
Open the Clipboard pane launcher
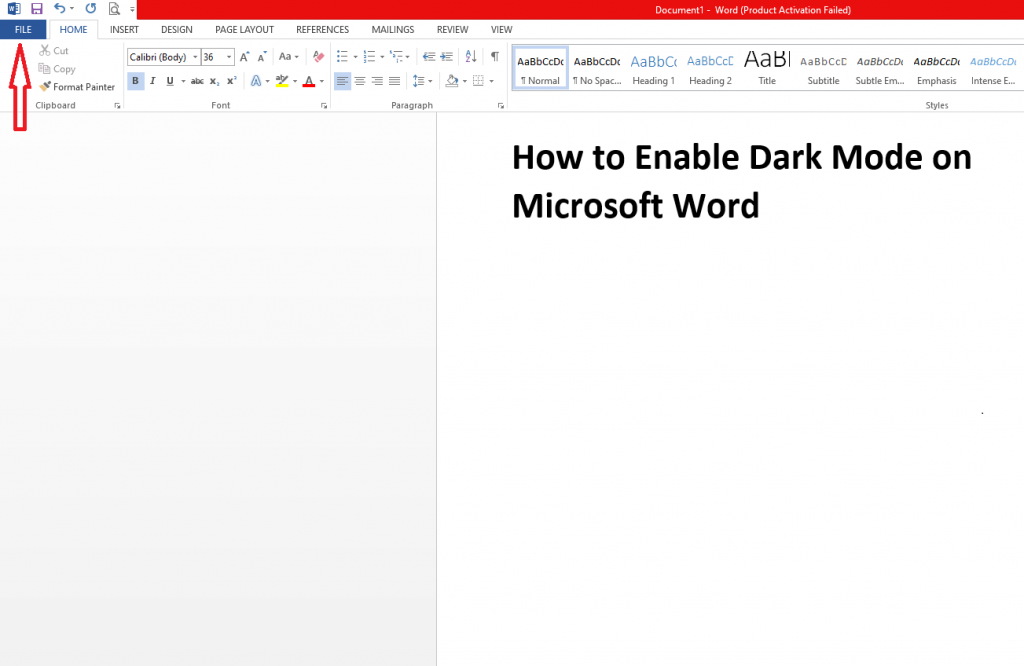(x=118, y=106)
